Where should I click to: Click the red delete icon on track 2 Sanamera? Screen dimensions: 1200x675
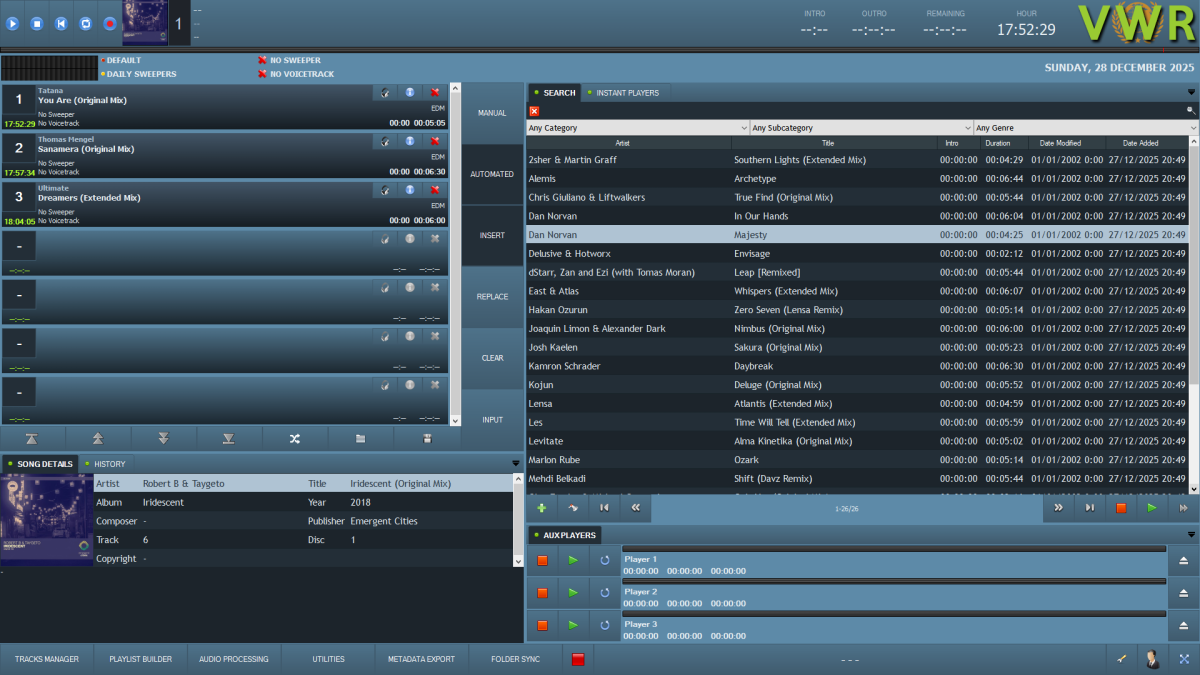point(434,141)
